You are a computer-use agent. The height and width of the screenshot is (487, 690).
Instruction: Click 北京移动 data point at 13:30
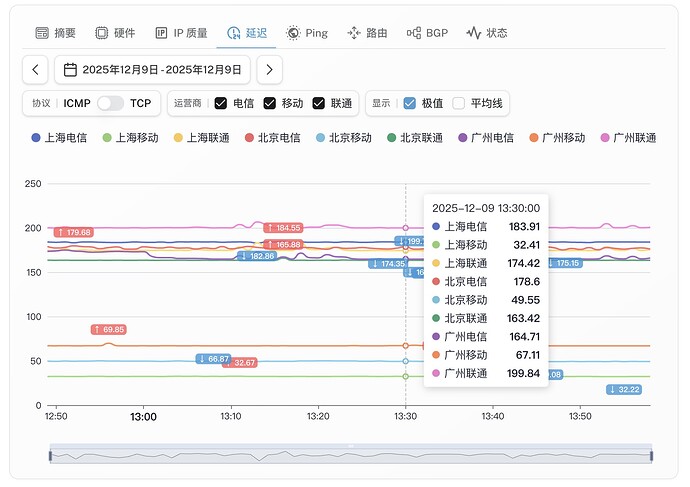[x=406, y=361]
